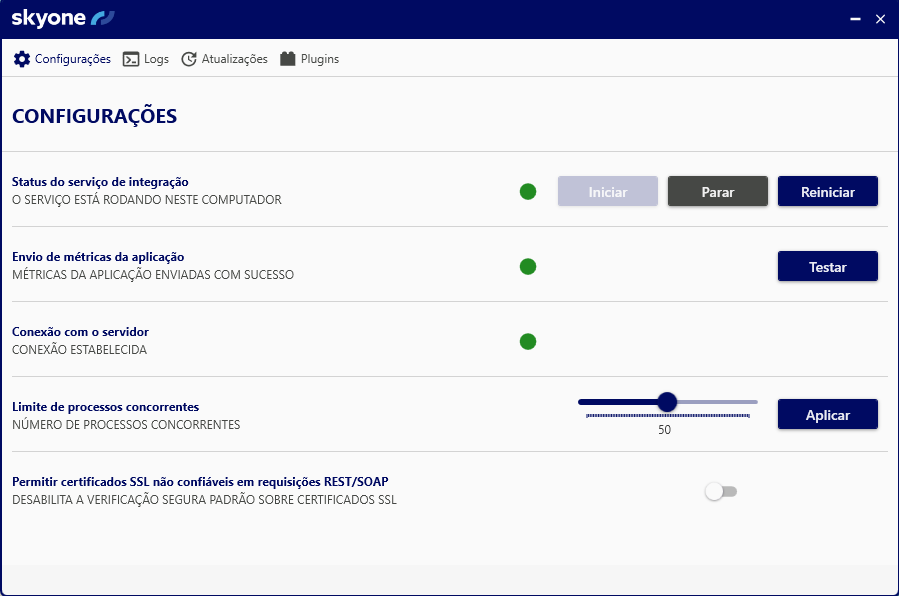Enable untrusted SSL certificates toggle

coord(720,491)
